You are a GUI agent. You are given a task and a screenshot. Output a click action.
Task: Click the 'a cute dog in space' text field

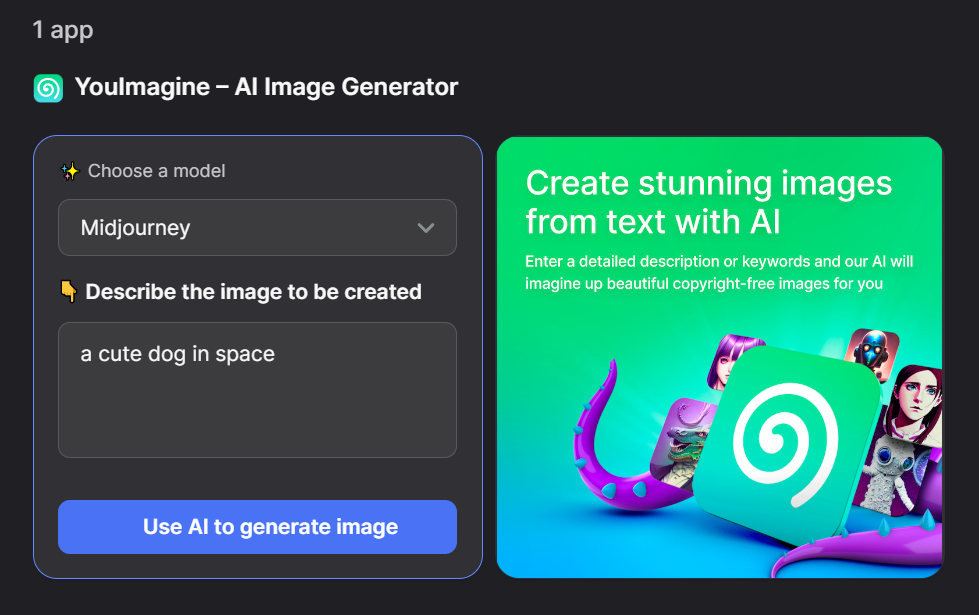pos(257,390)
